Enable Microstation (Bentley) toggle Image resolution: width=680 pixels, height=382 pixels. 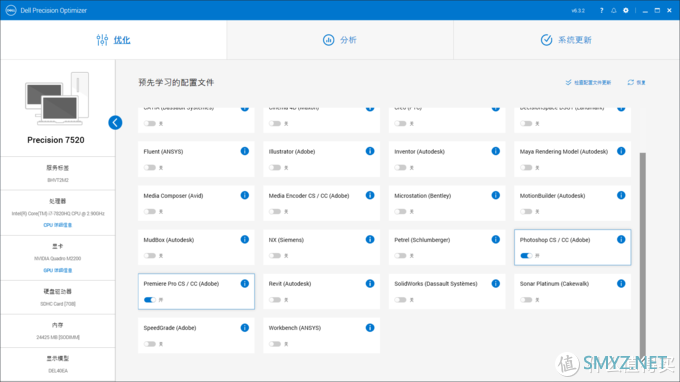[400, 212]
